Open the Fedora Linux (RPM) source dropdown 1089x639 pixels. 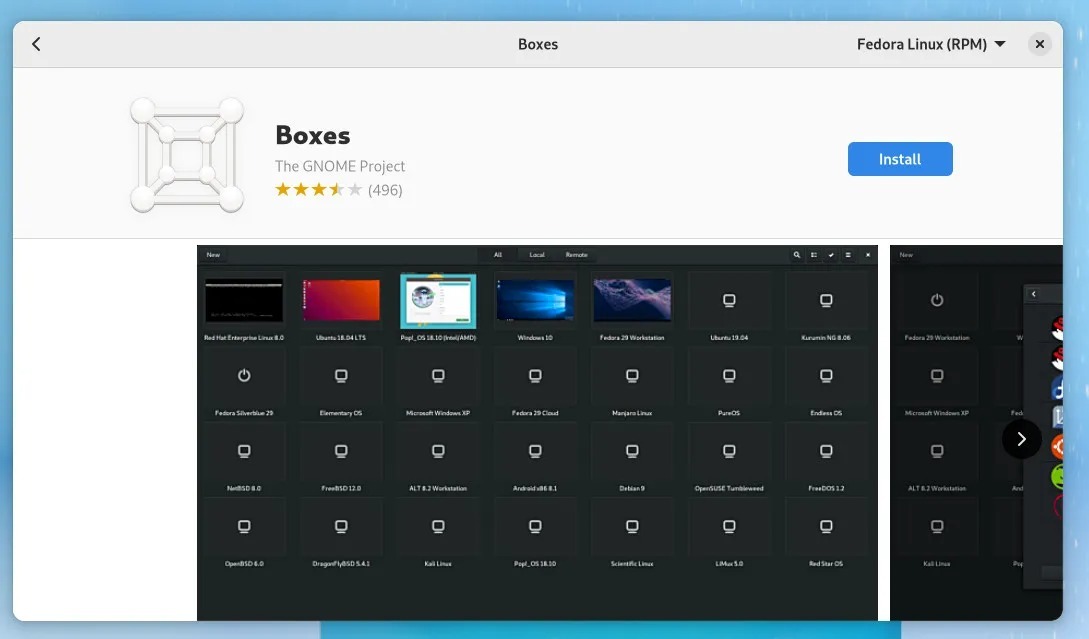[x=931, y=44]
